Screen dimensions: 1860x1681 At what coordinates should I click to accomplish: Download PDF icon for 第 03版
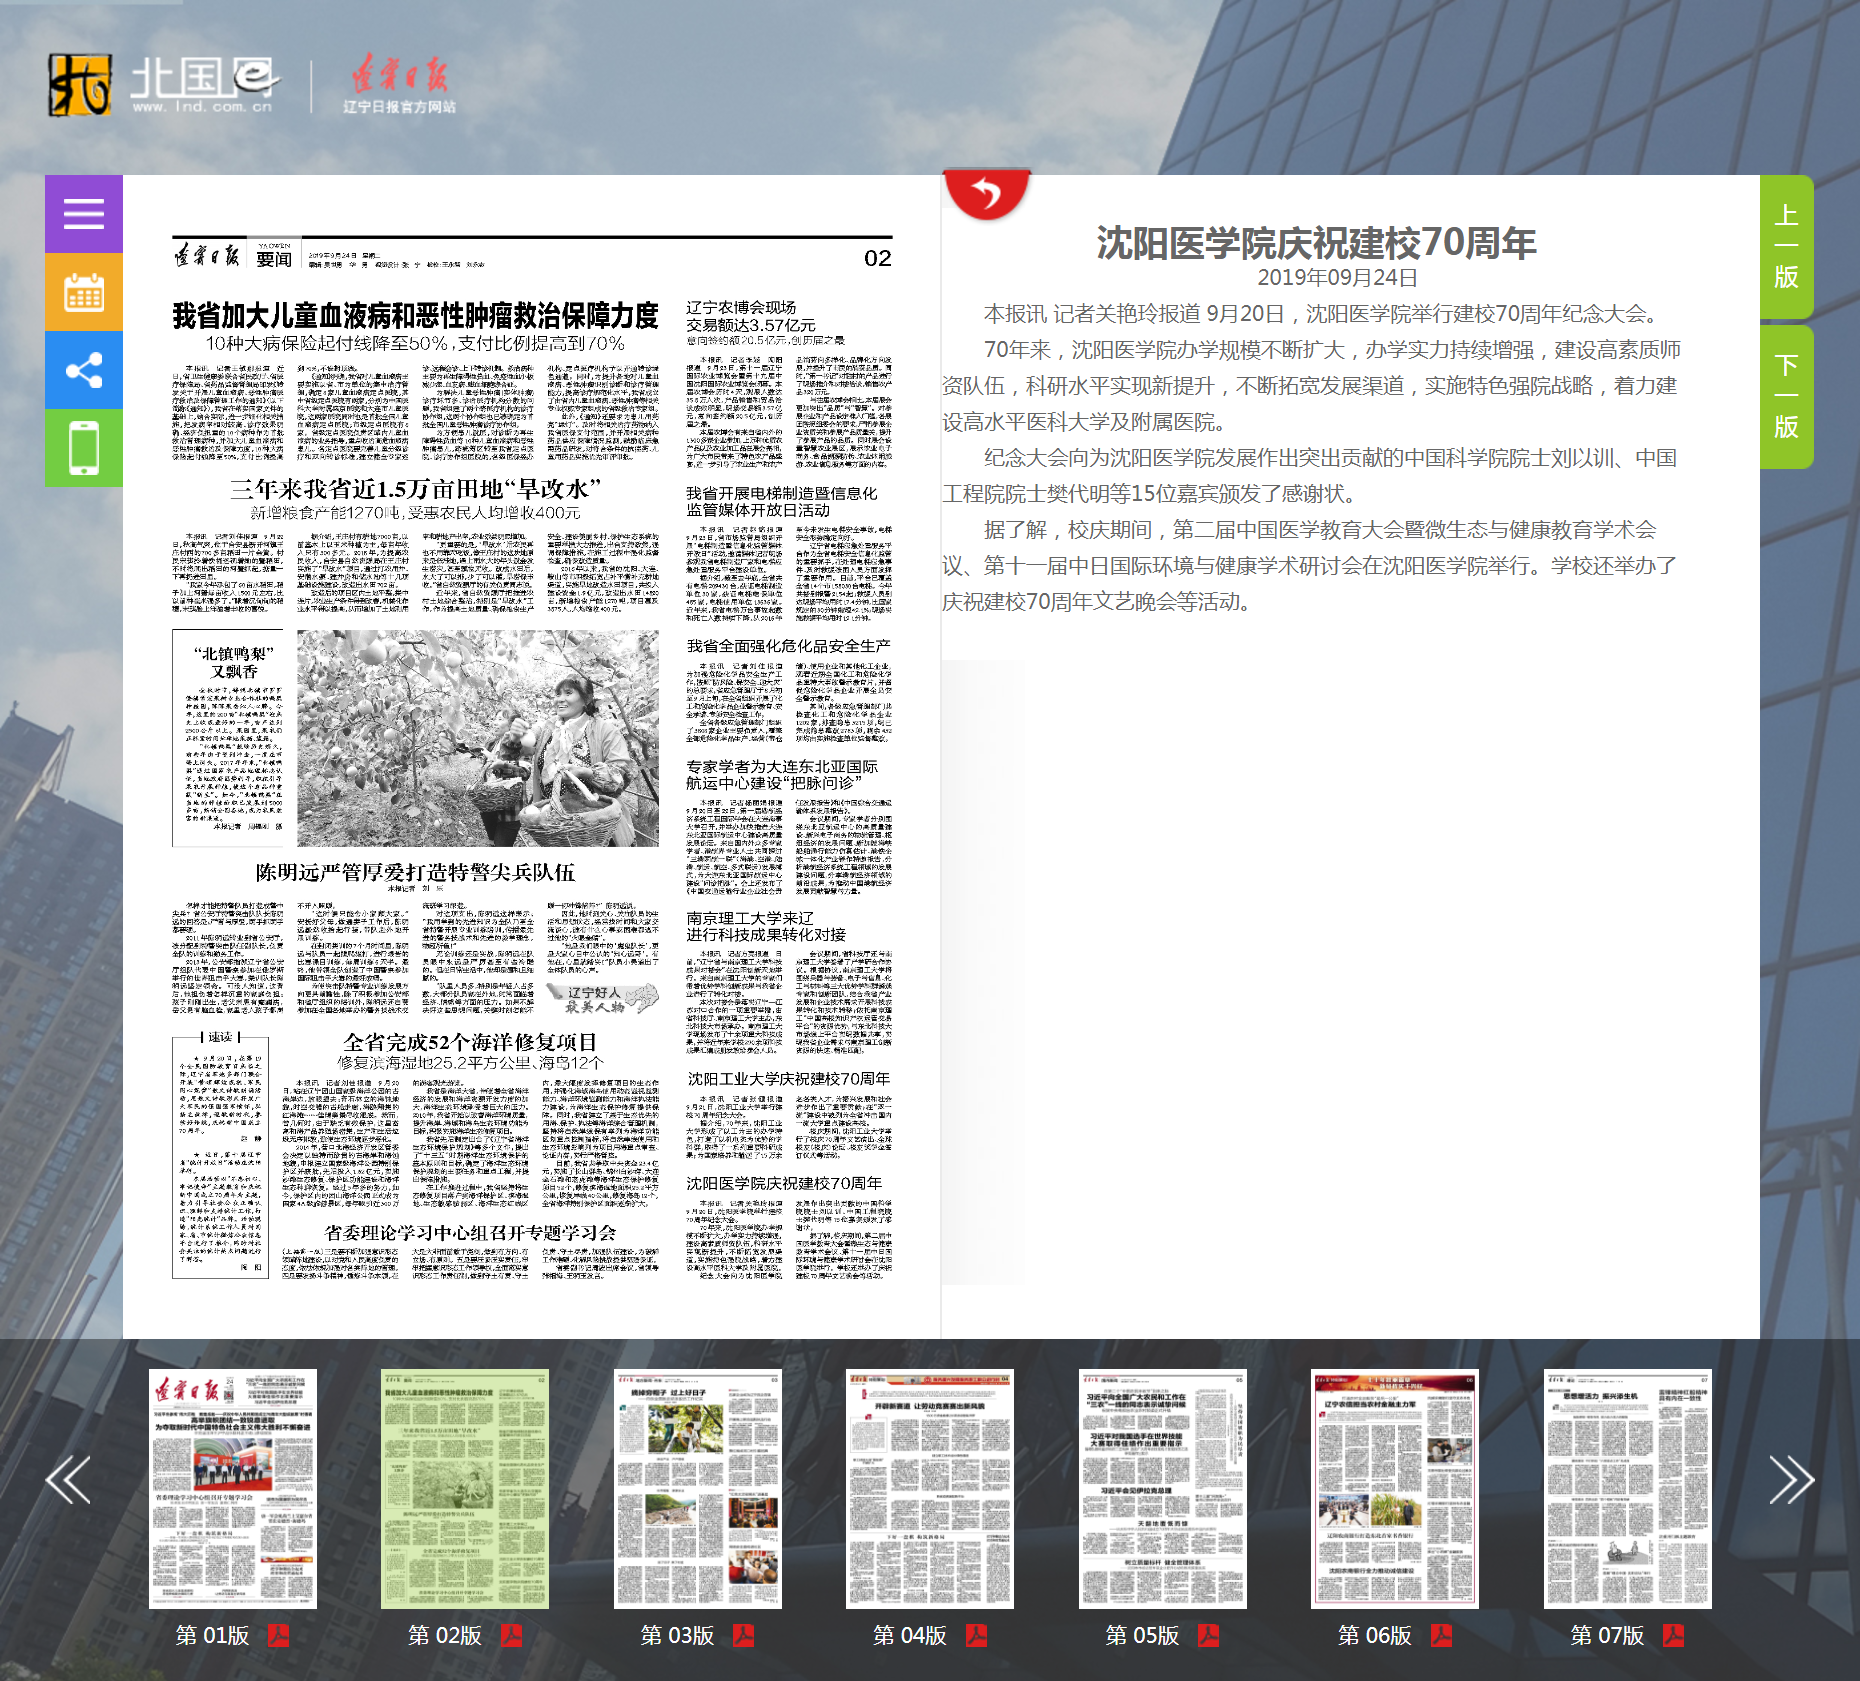743,1635
